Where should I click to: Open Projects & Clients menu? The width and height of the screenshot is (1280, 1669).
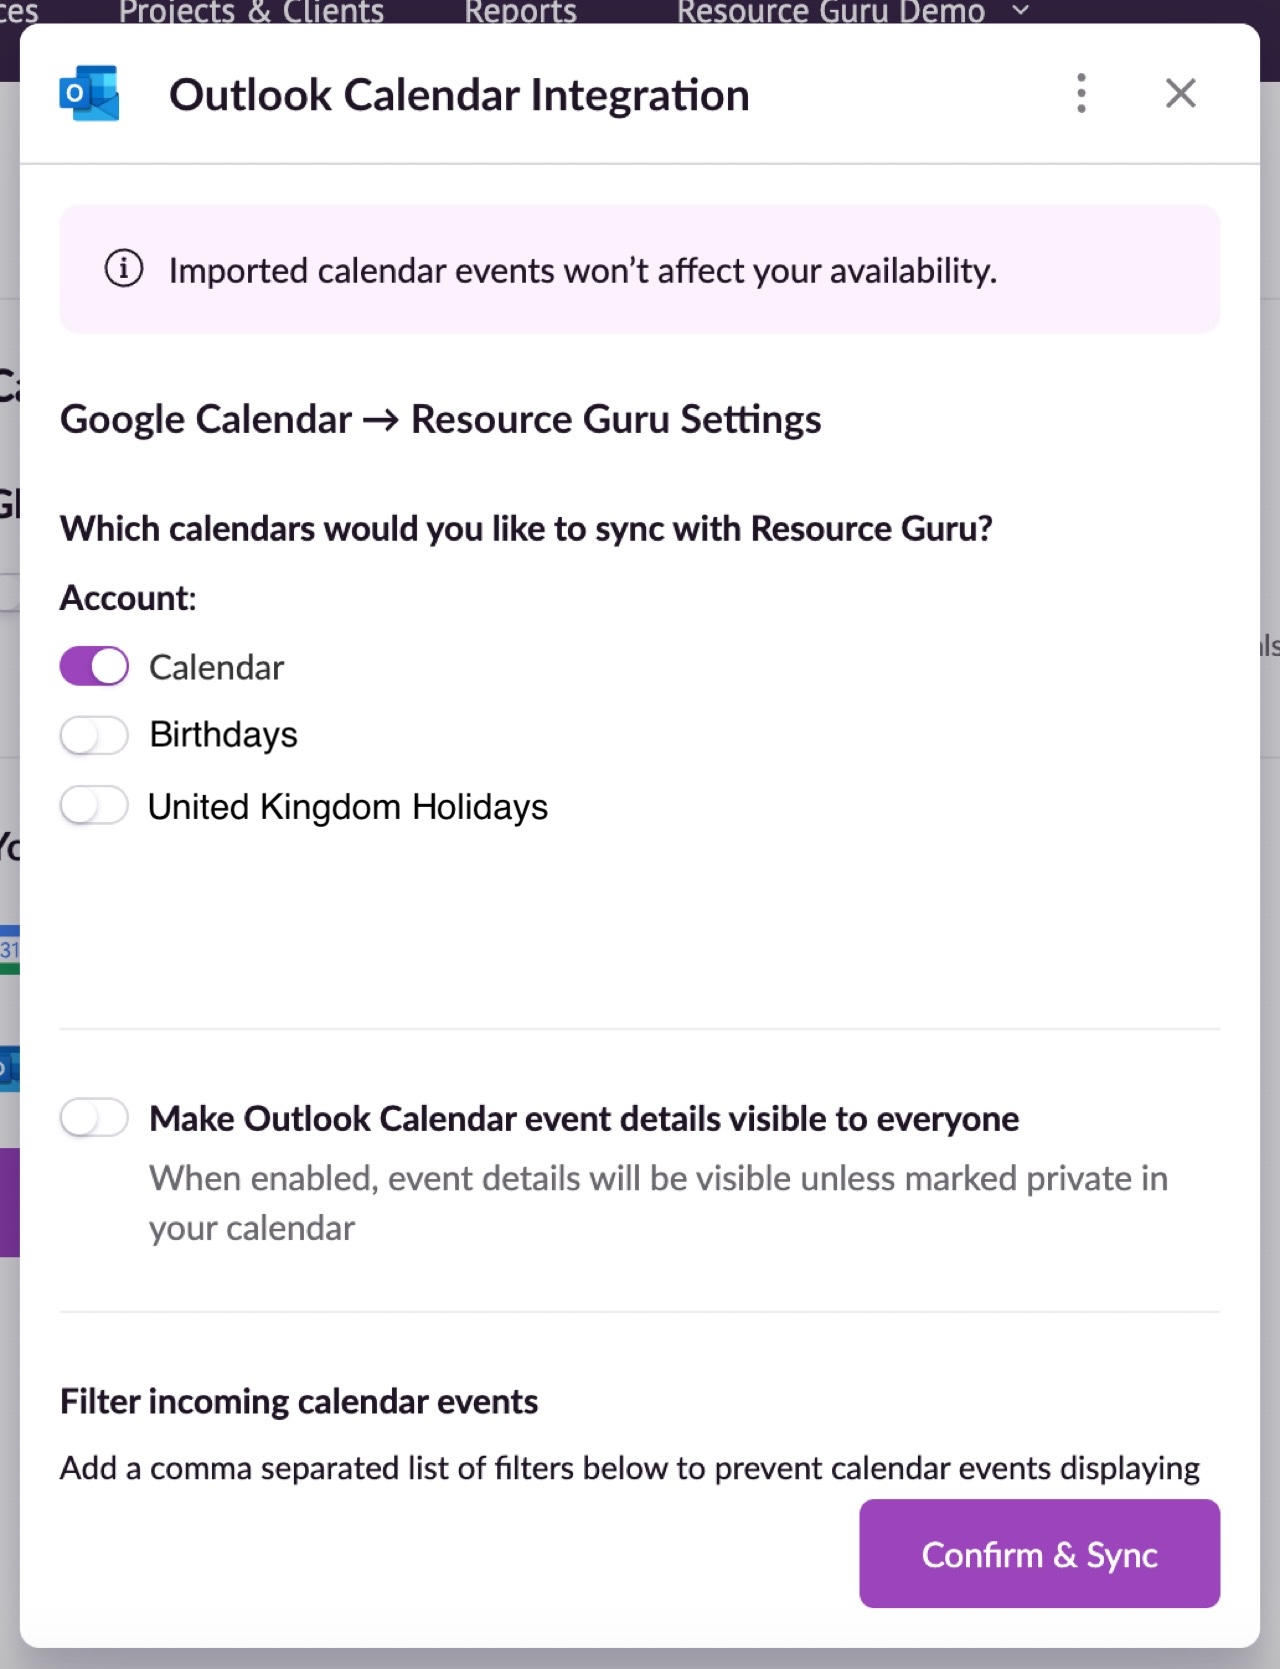tap(251, 12)
